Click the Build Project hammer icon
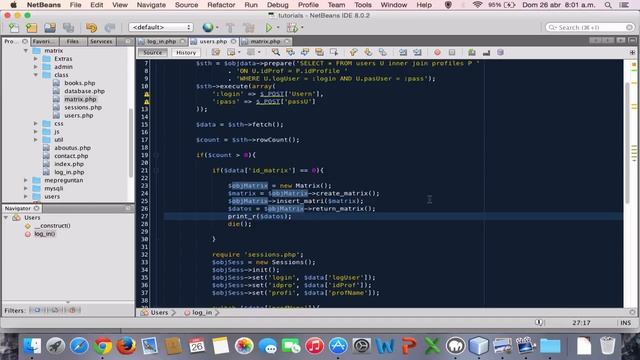 [x=230, y=28]
